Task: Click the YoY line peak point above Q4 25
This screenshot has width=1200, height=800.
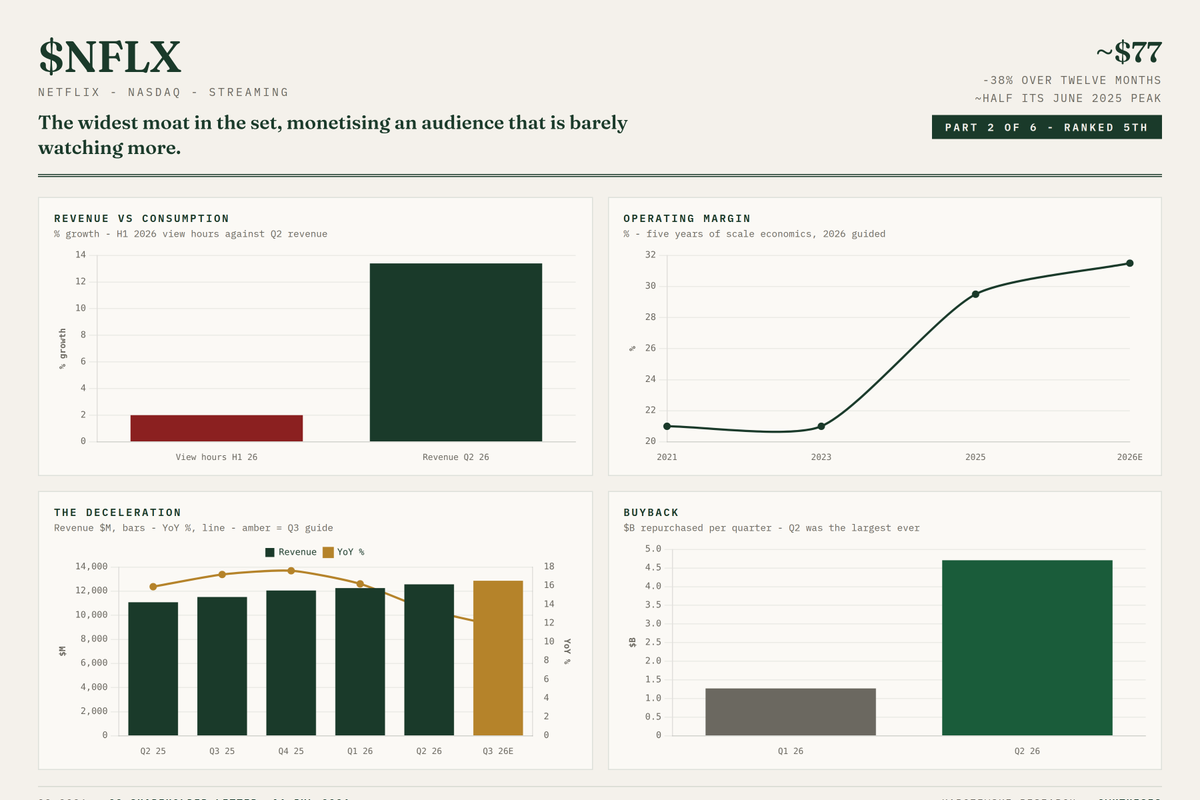Action: tap(291, 570)
